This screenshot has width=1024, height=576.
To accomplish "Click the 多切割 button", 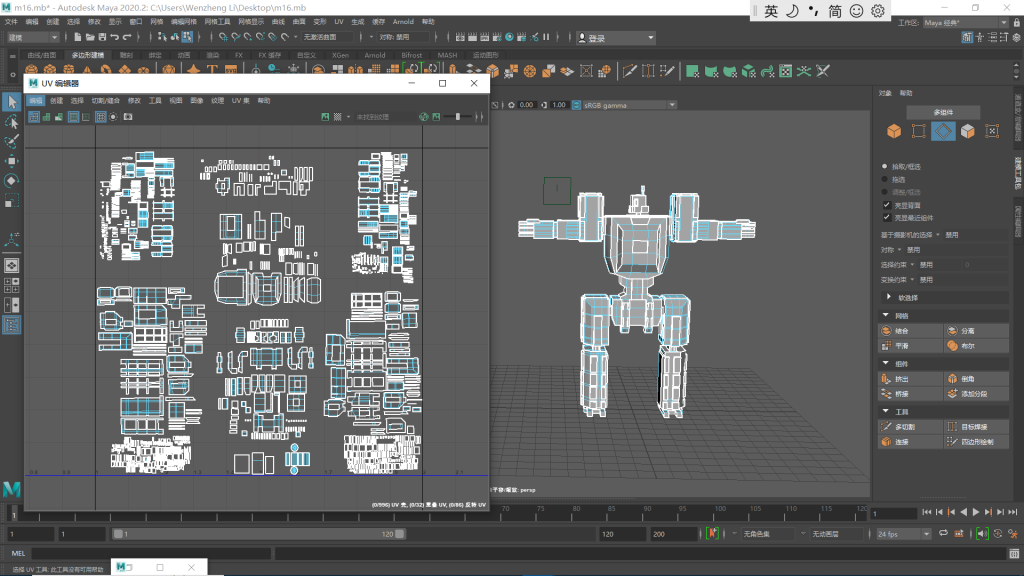I will pyautogui.click(x=911, y=426).
